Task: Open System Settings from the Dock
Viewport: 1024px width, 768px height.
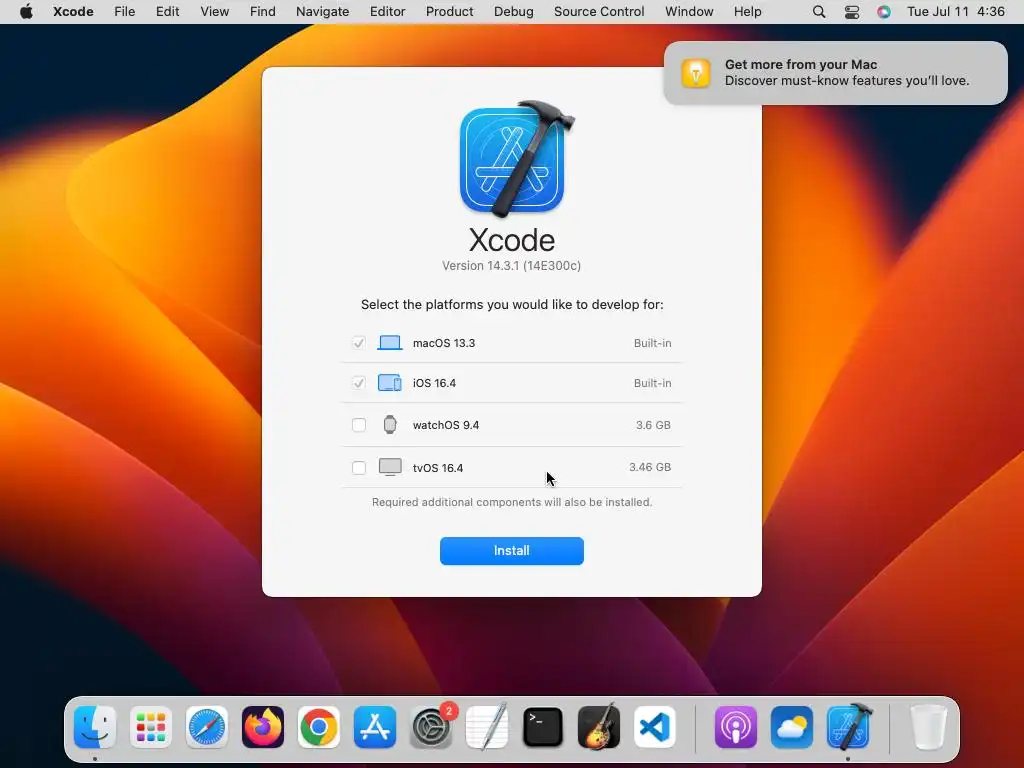Action: click(431, 727)
